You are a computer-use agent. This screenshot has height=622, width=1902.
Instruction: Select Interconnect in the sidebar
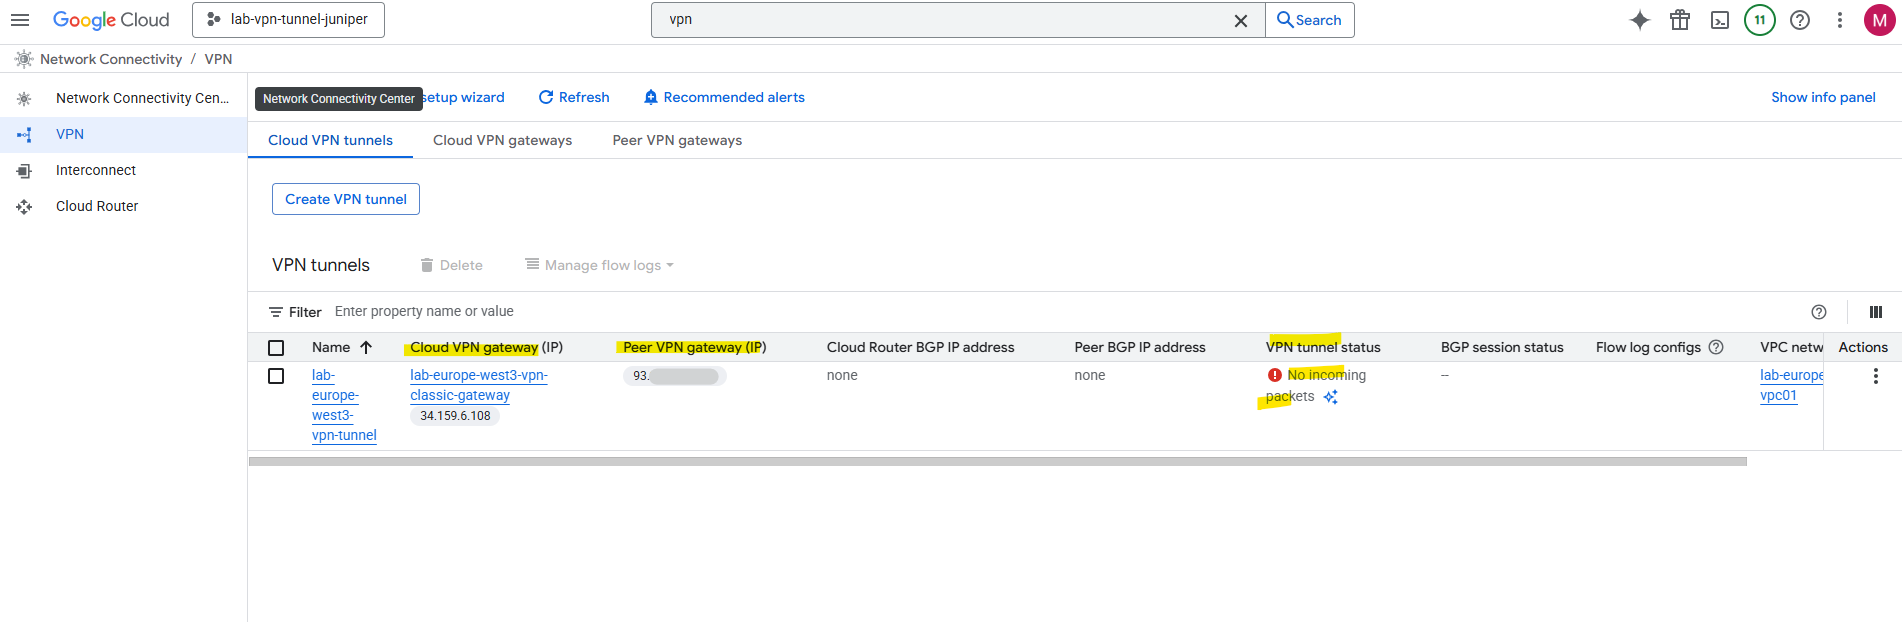pyautogui.click(x=123, y=170)
